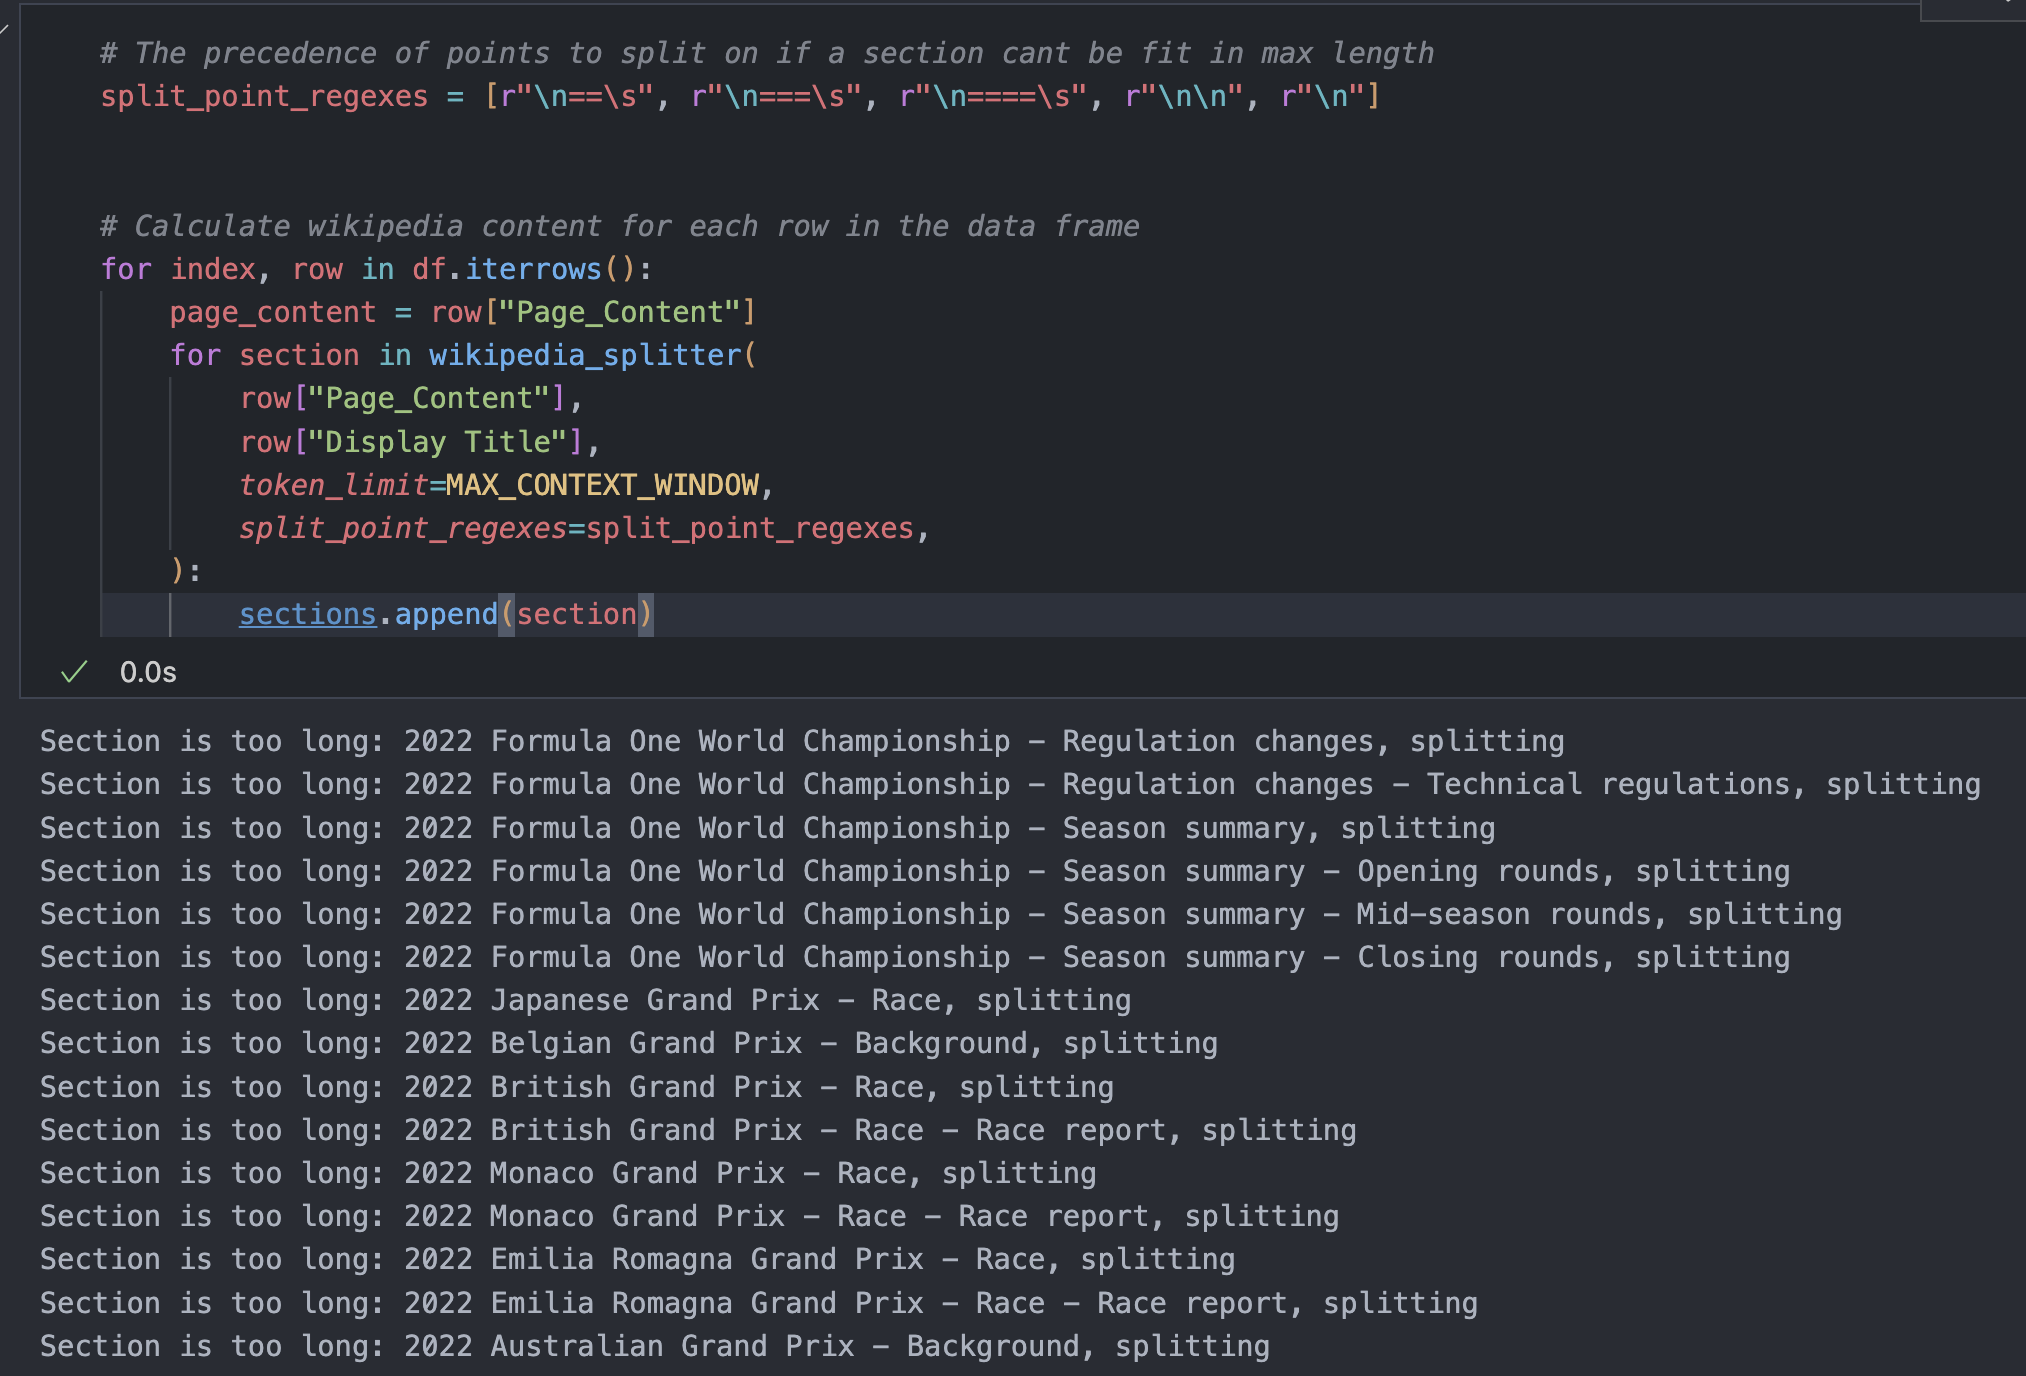Click the wikipedia_splitter function name
The height and width of the screenshot is (1376, 2026).
click(586, 355)
